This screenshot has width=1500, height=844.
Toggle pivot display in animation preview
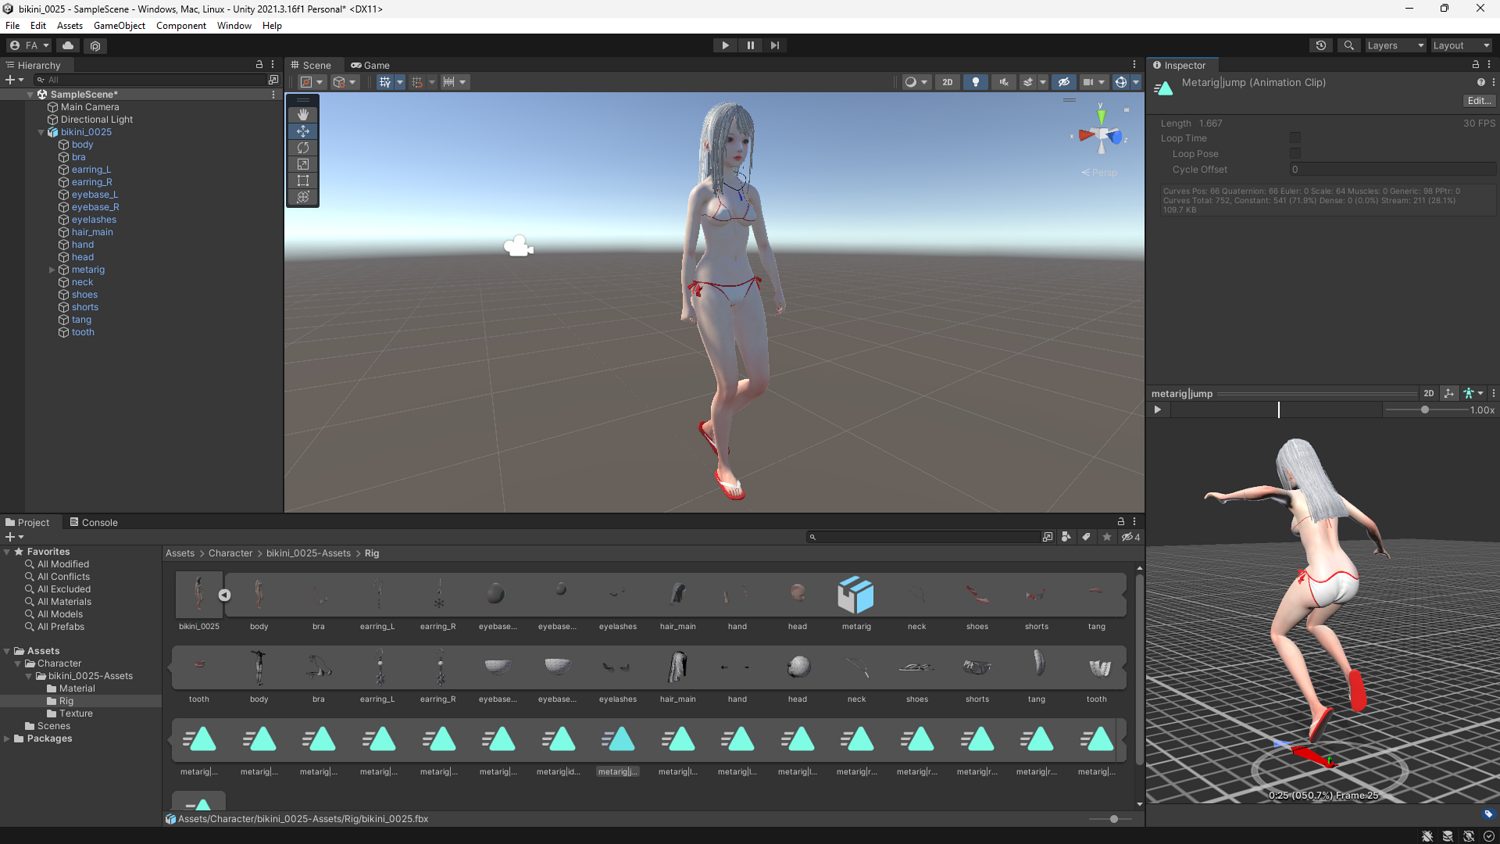pyautogui.click(x=1449, y=393)
